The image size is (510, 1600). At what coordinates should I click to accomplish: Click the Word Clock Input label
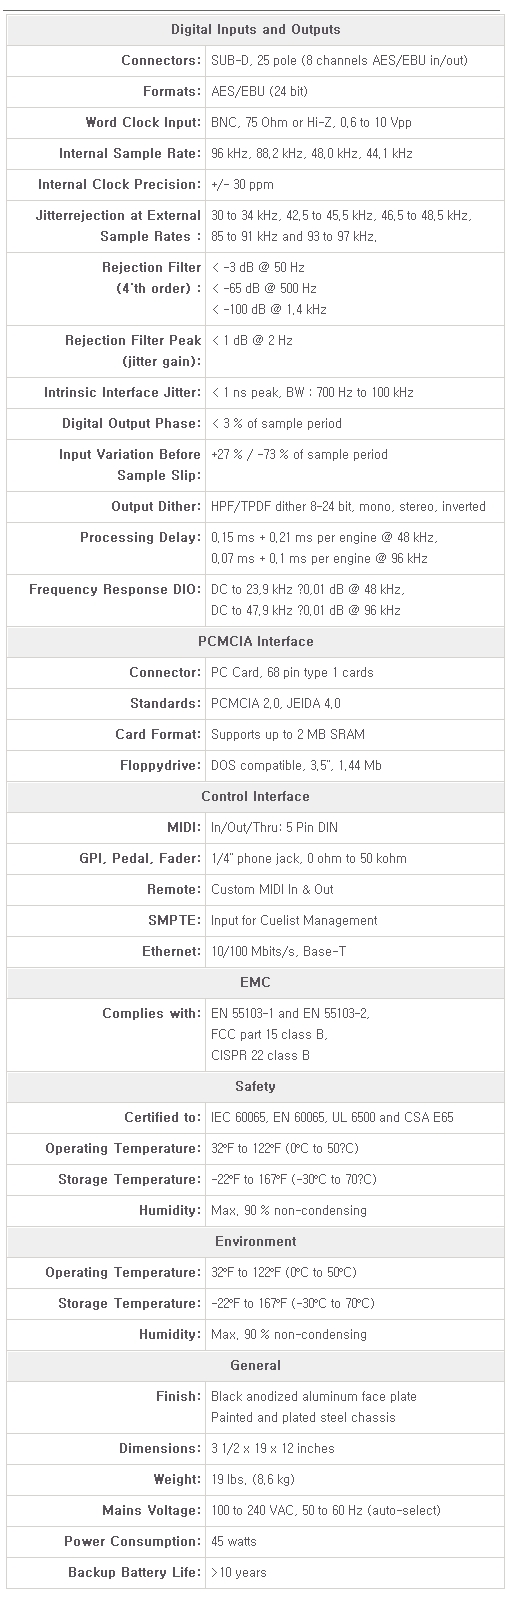143,123
